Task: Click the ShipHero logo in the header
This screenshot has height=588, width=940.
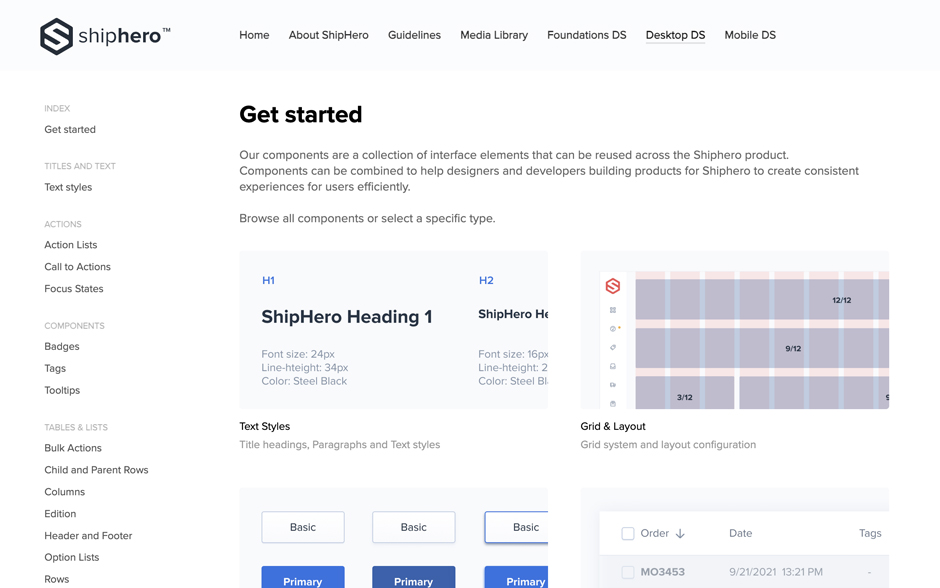Action: (105, 36)
